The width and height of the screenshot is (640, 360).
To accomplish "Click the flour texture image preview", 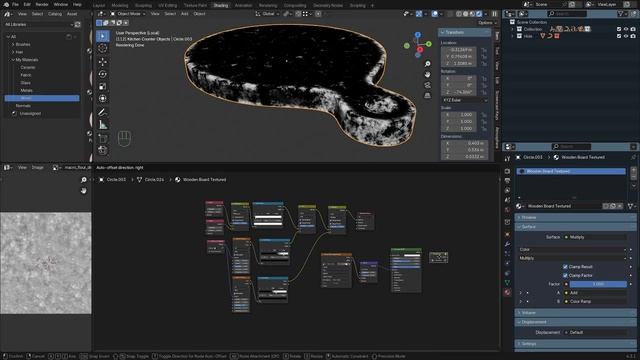I will 46,263.
